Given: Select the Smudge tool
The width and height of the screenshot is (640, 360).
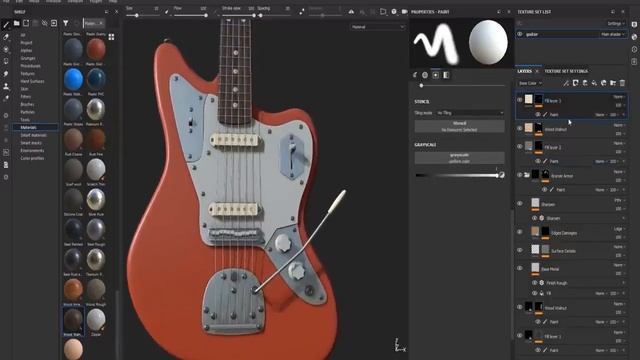Looking at the screenshot, I should coord(6,74).
